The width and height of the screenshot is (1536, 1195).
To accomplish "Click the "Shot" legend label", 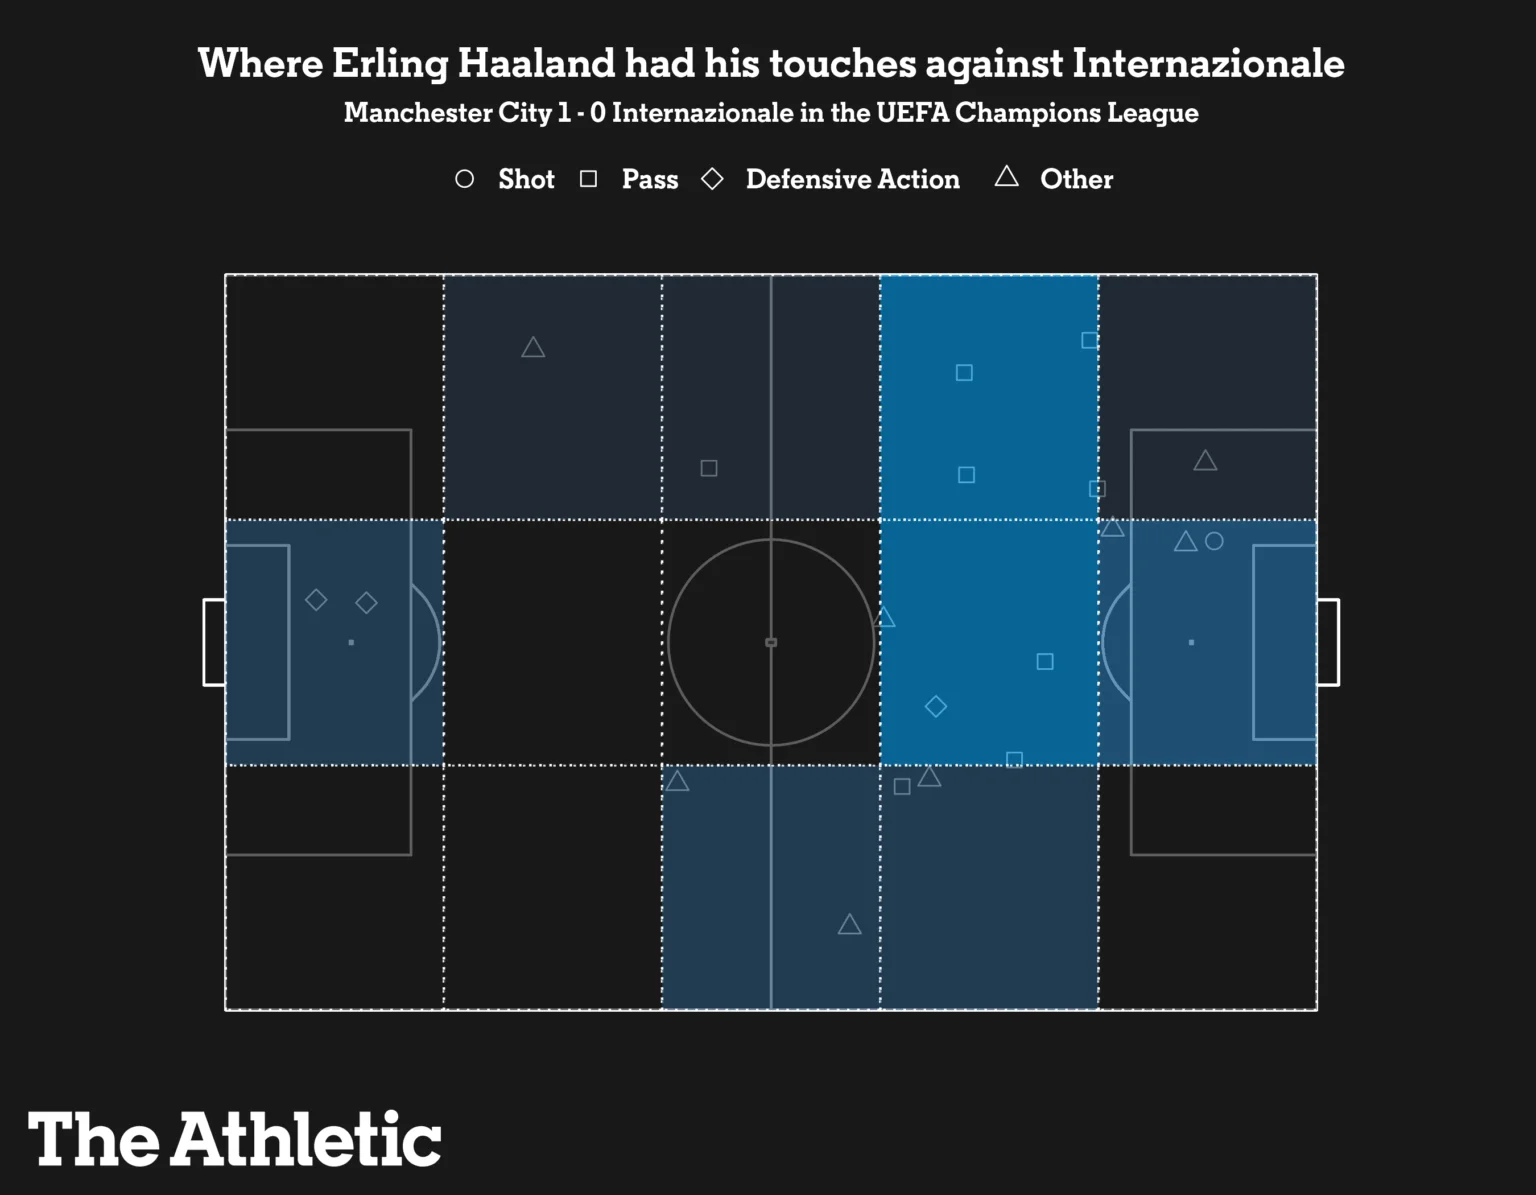I will tap(526, 179).
